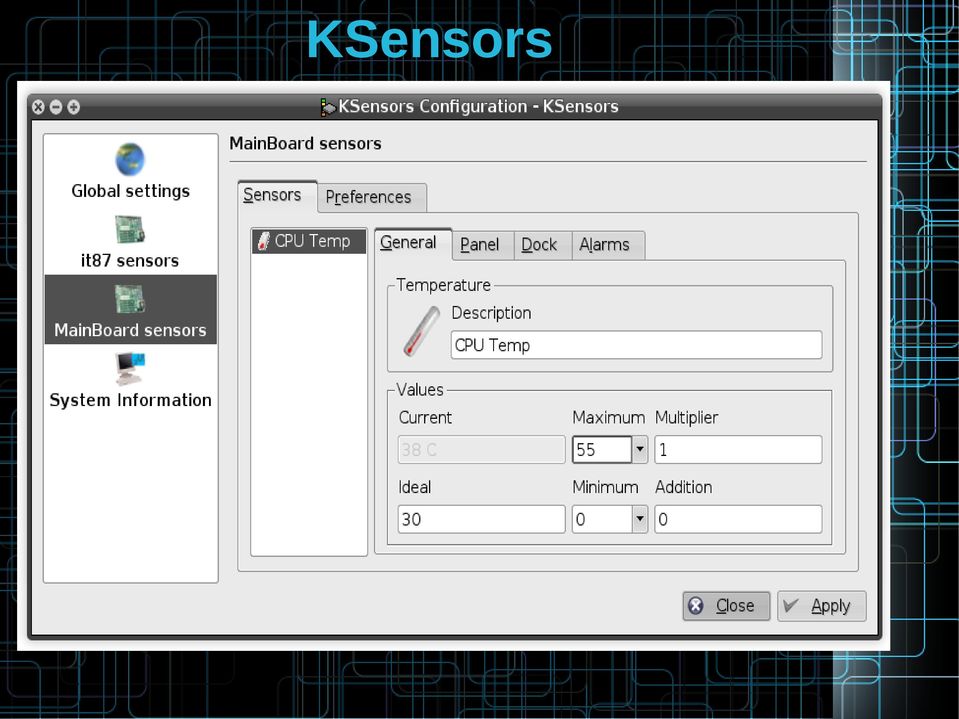959x719 pixels.
Task: Click the Description input containing CPU Temp
Action: pos(636,345)
